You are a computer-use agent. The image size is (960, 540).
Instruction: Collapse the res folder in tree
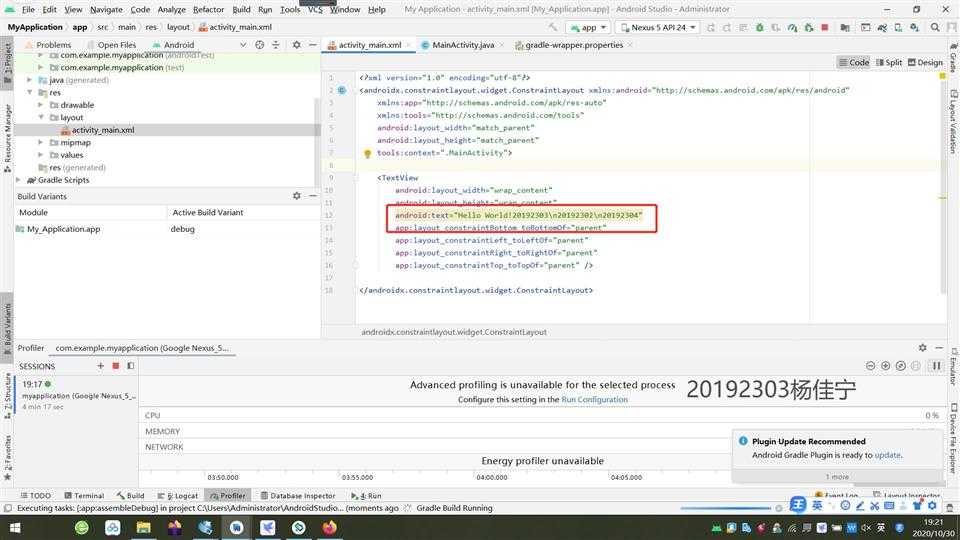pos(29,92)
